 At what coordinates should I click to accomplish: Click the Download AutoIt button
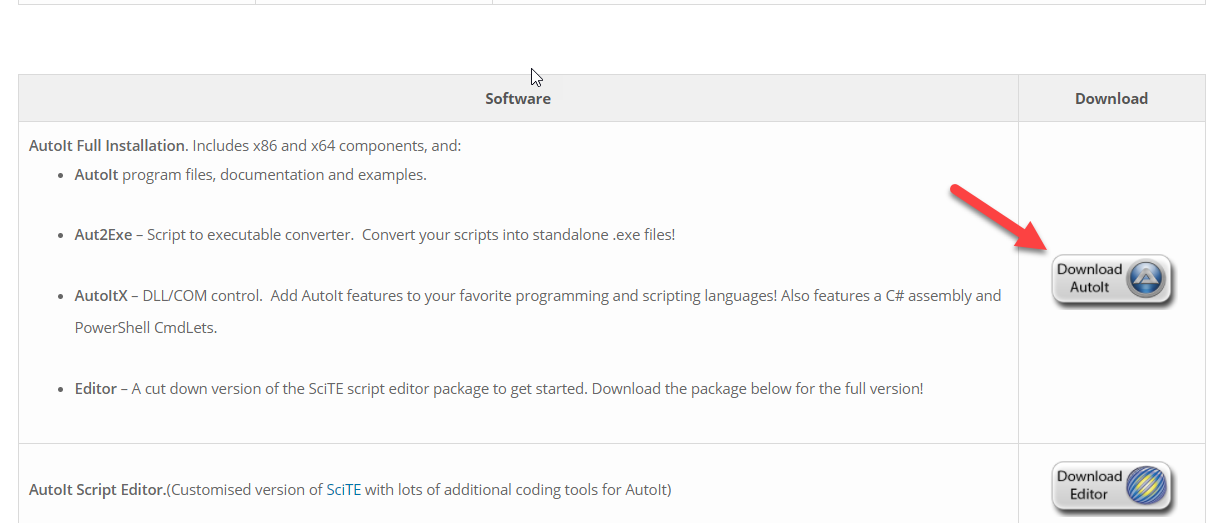(x=1111, y=279)
